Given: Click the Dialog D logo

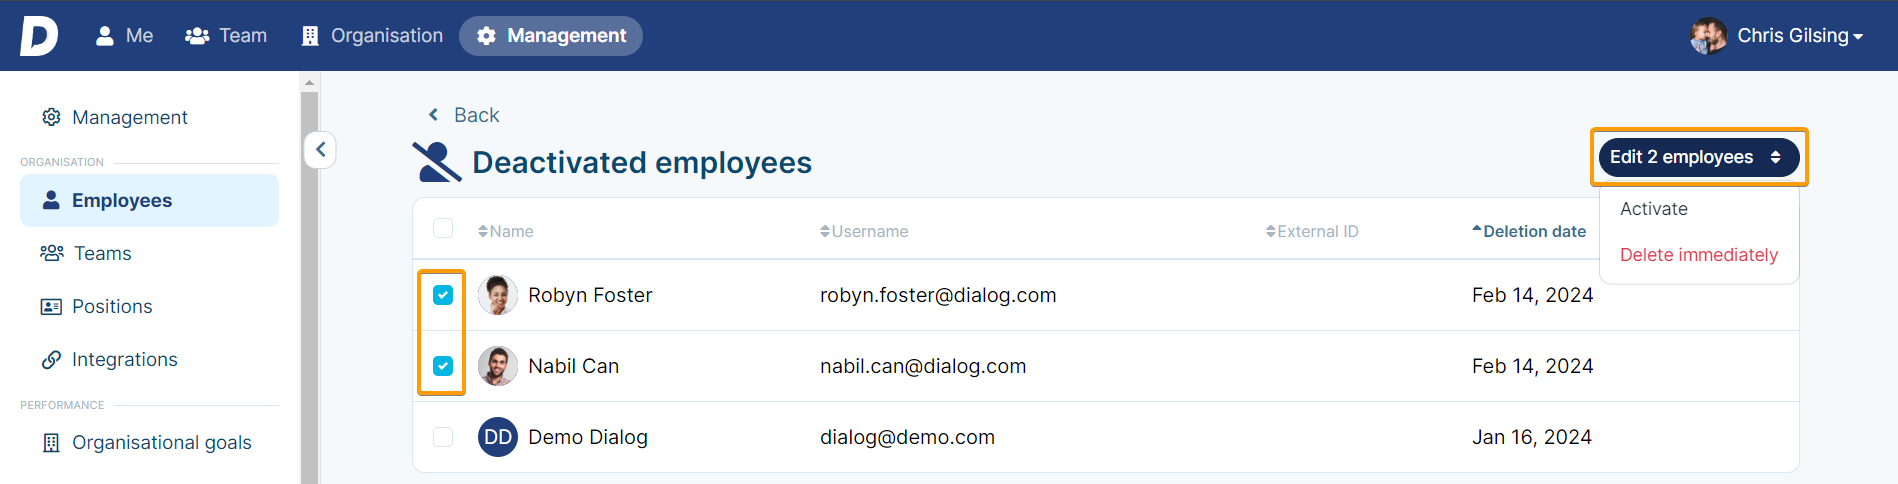Looking at the screenshot, I should 38,36.
